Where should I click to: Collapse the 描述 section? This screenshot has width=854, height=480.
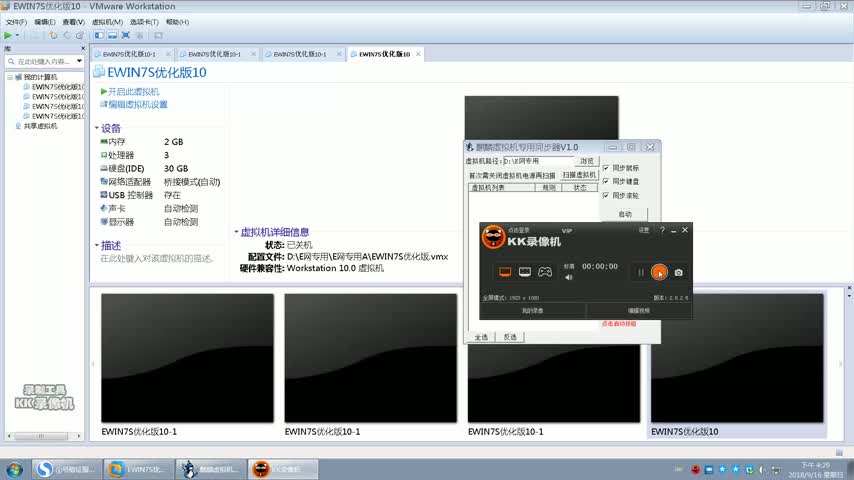click(97, 245)
